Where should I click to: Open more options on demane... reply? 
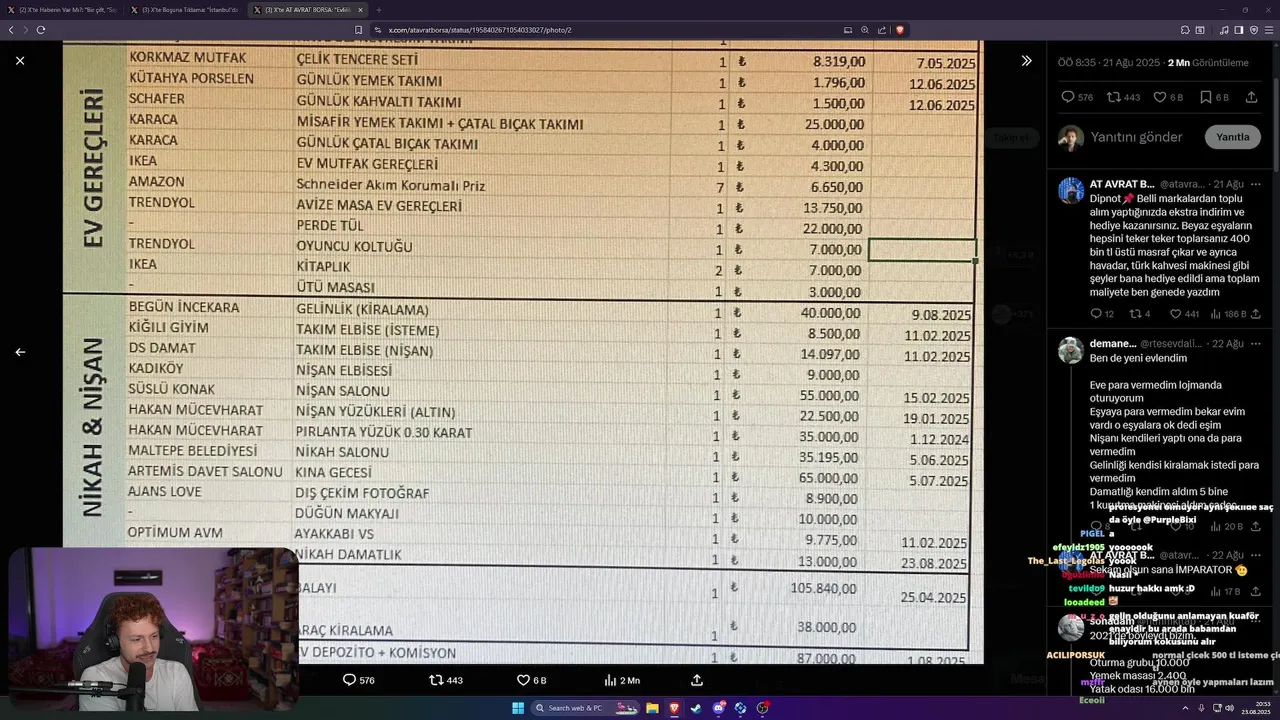[1256, 344]
